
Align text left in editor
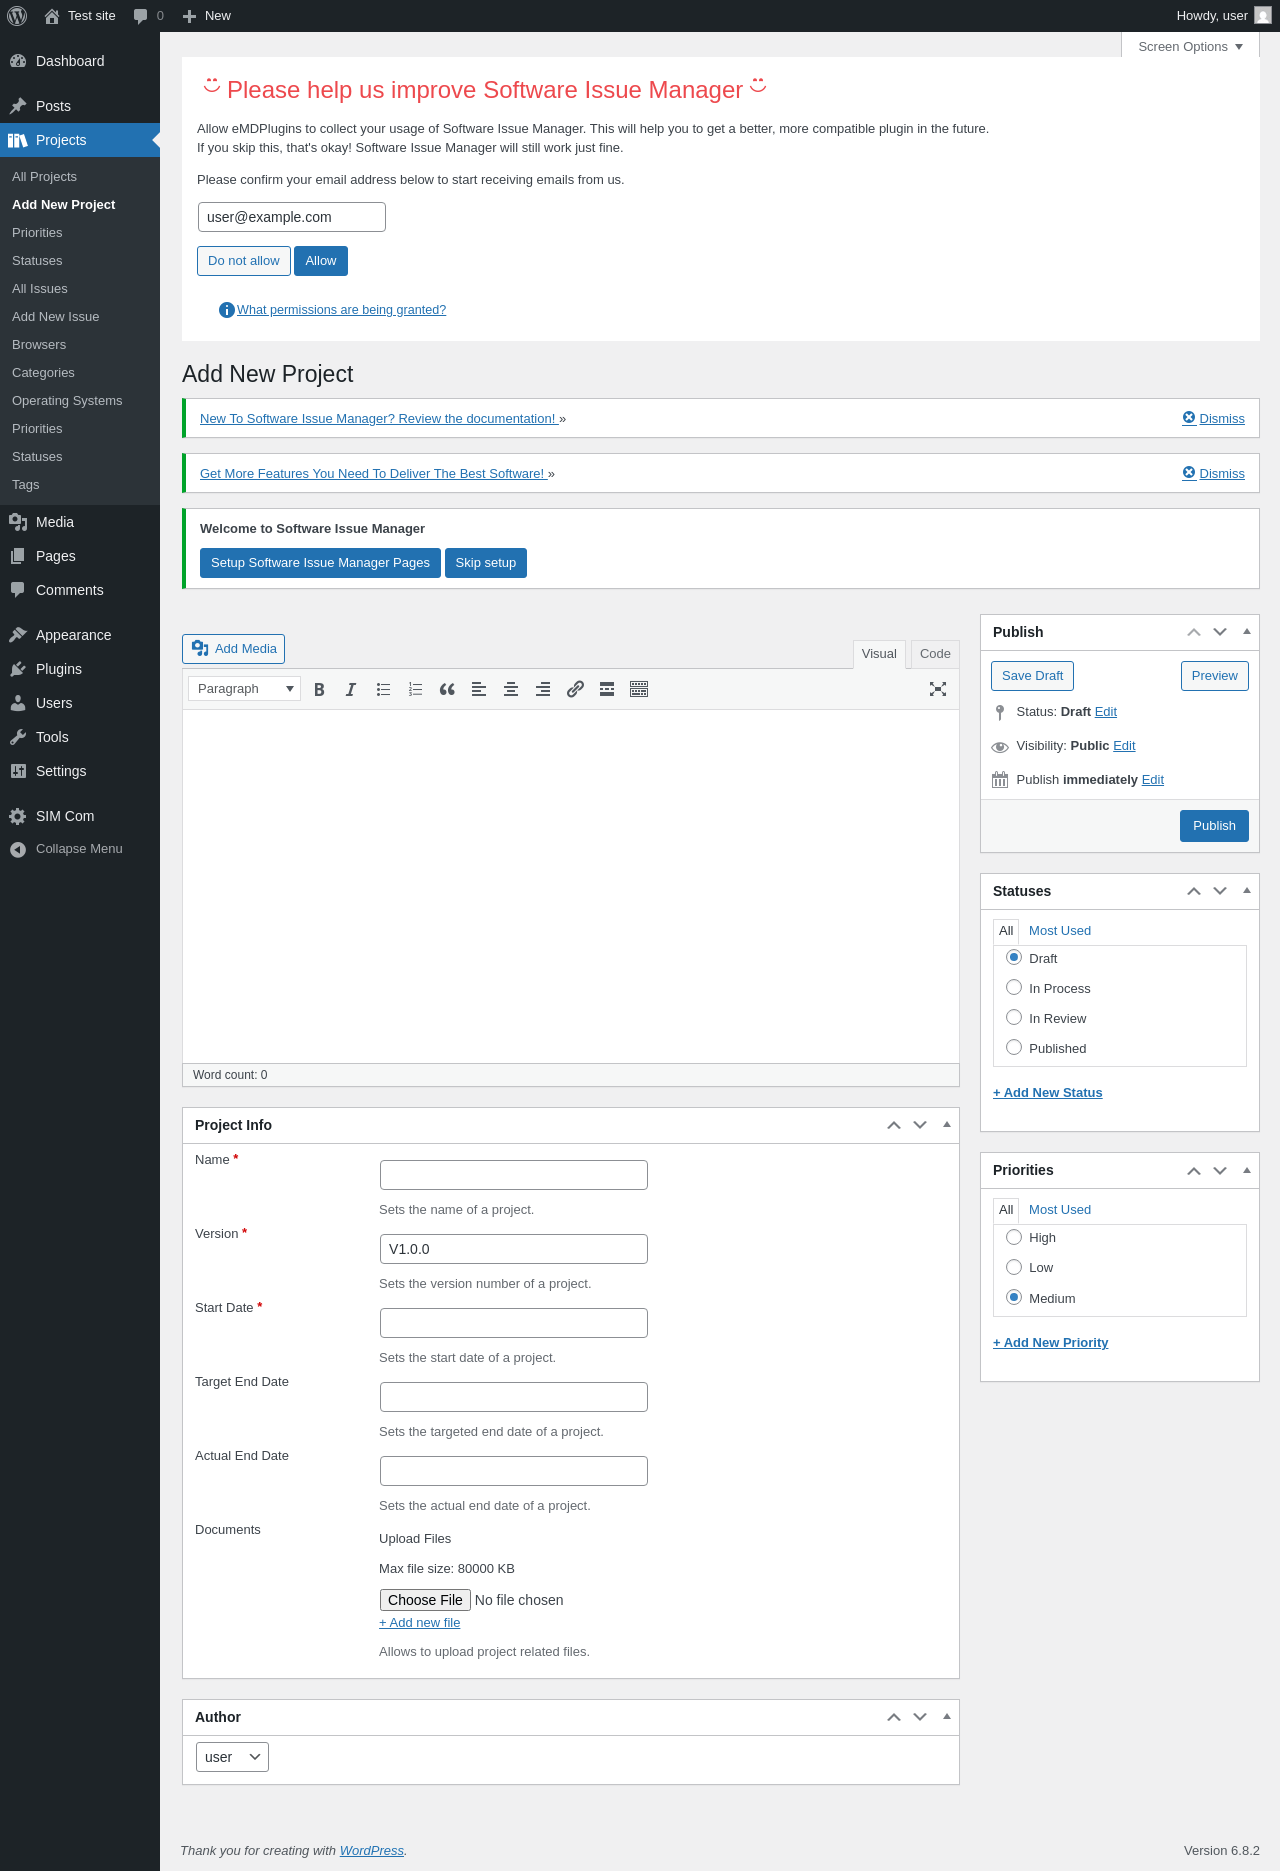[479, 689]
